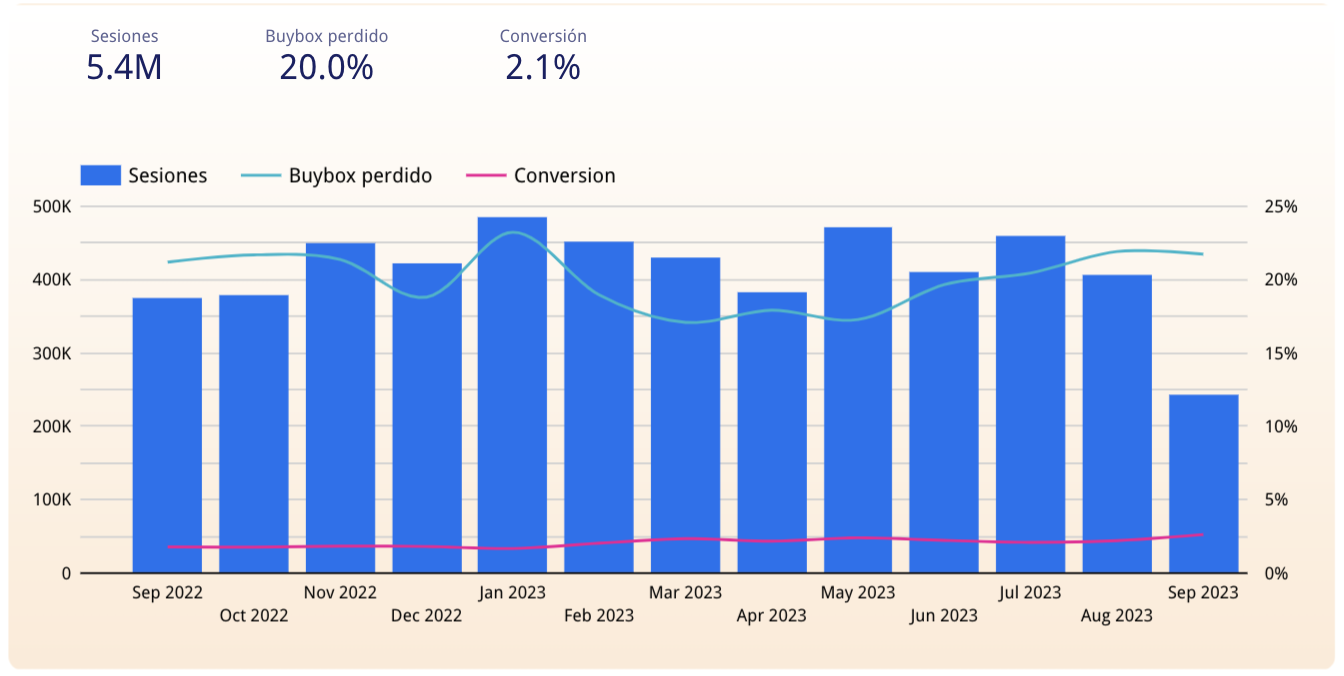The height and width of the screenshot is (676, 1344).
Task: Click the blue Sesiones legend swatch
Action: point(101,176)
